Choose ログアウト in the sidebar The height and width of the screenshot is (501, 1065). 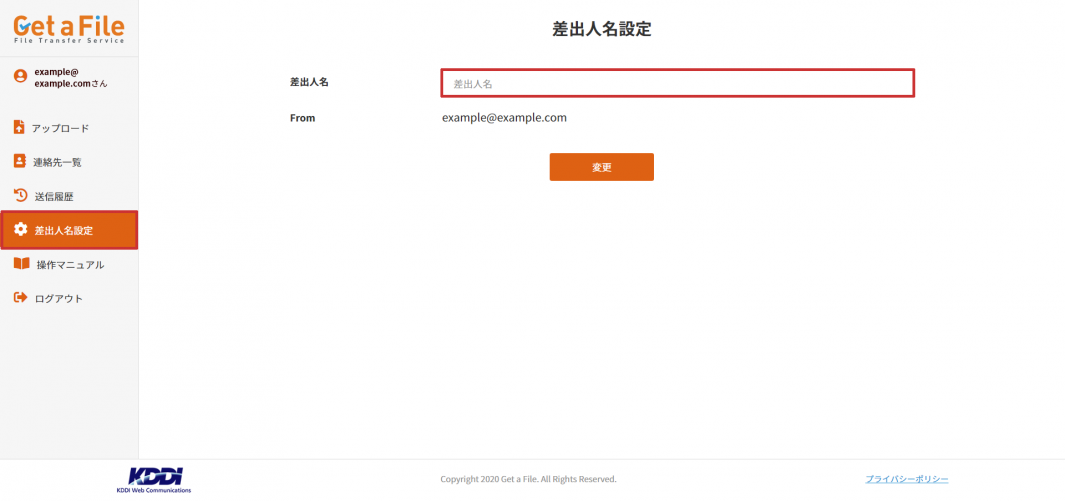point(59,299)
